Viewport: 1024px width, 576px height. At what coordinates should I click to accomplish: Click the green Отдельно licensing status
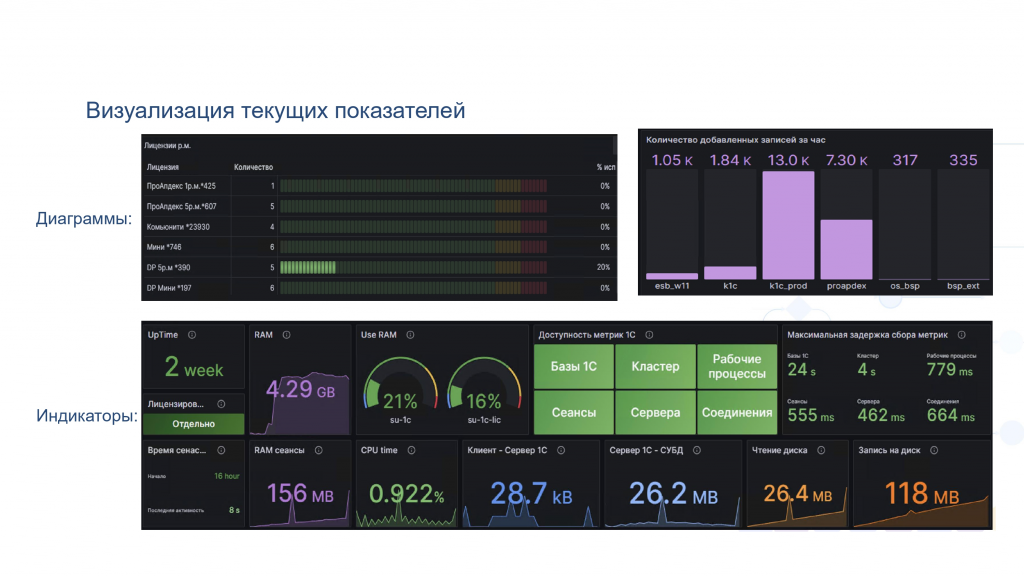point(193,424)
